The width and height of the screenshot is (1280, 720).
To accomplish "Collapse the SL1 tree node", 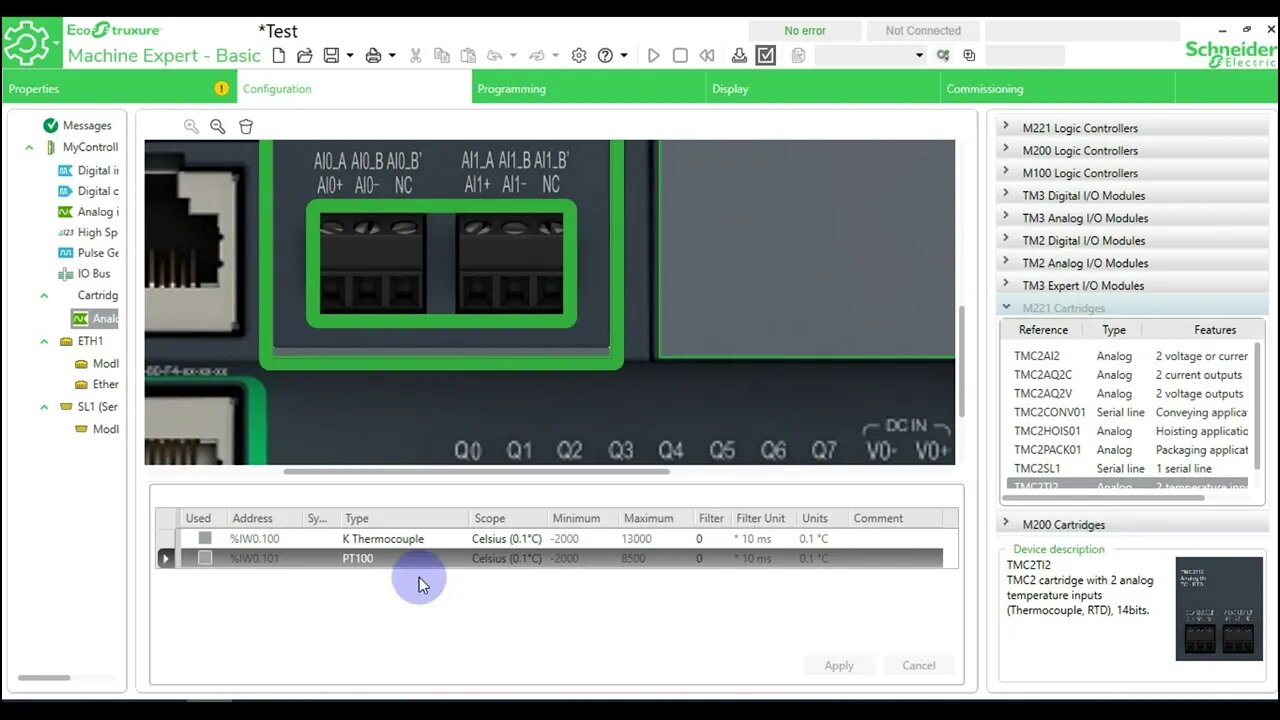I will (x=44, y=407).
